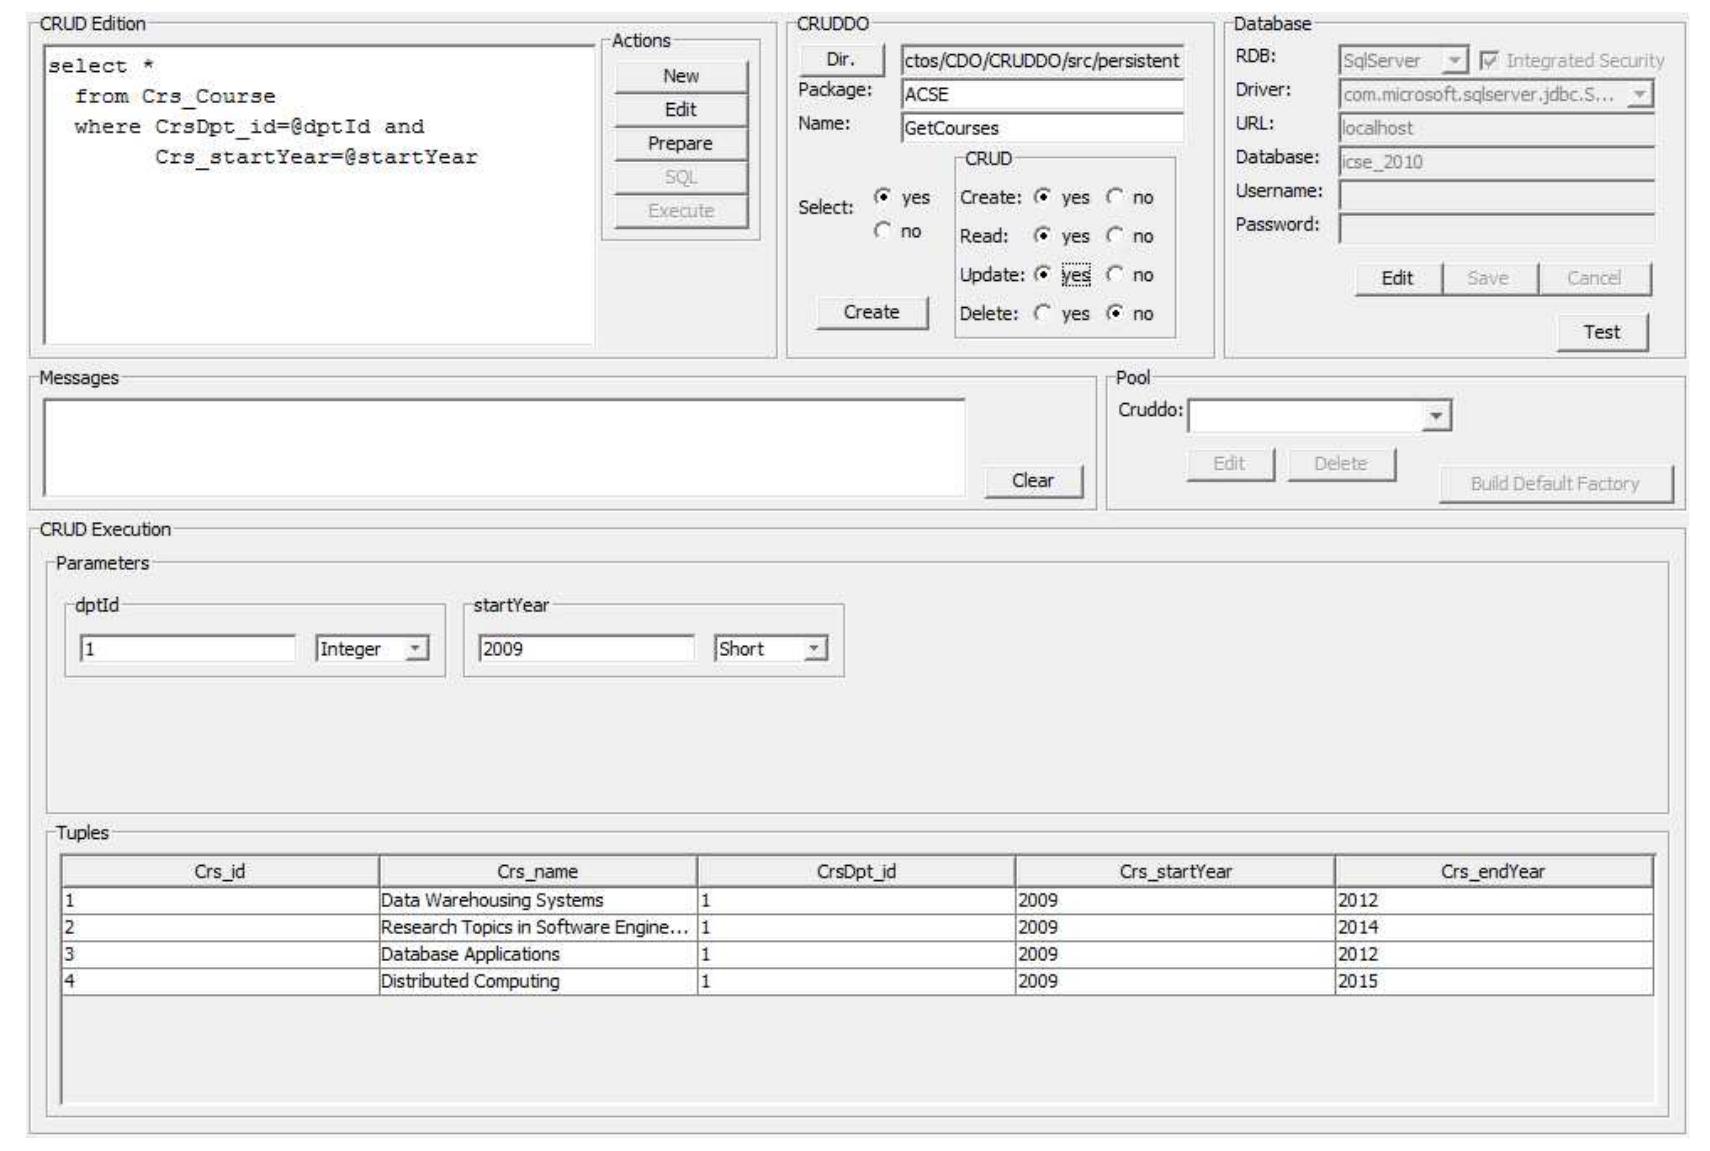Choose 'no' for CRUD Create

[1114, 197]
